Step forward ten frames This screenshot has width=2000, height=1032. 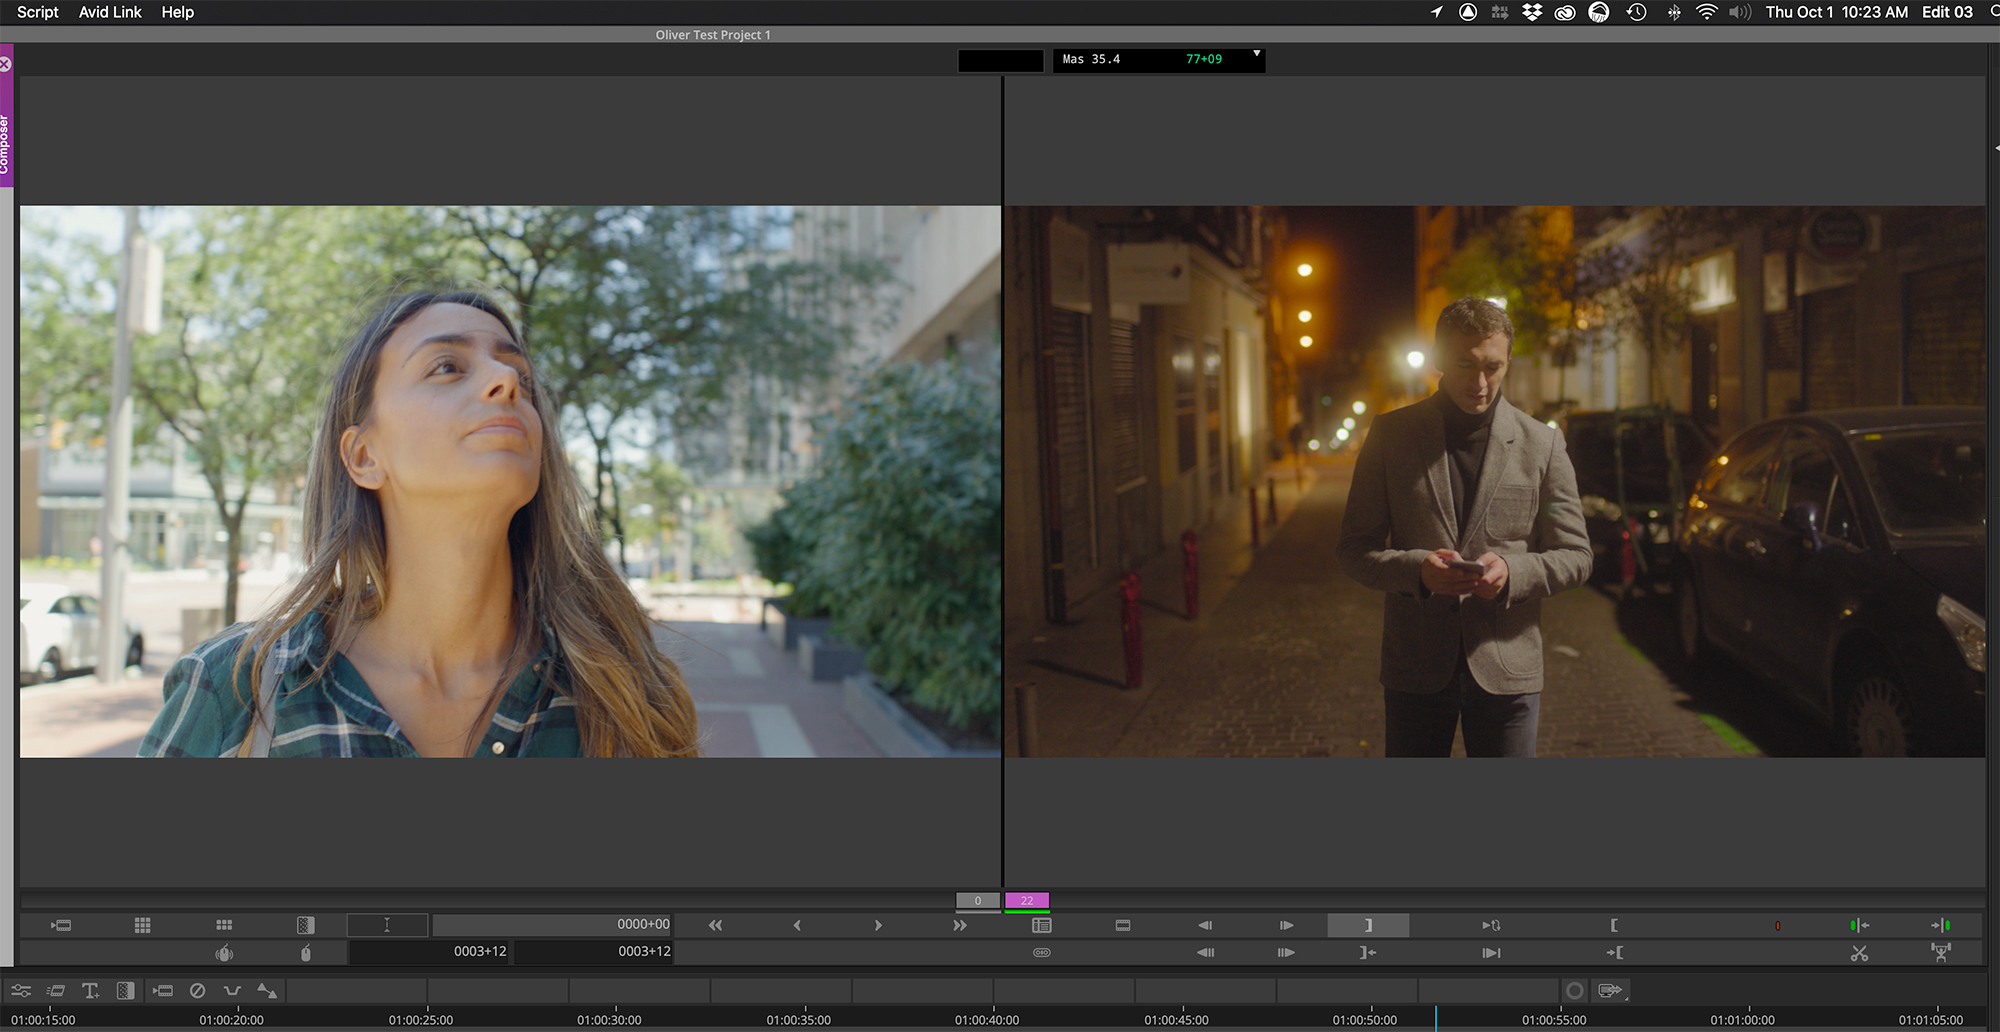pyautogui.click(x=1286, y=952)
